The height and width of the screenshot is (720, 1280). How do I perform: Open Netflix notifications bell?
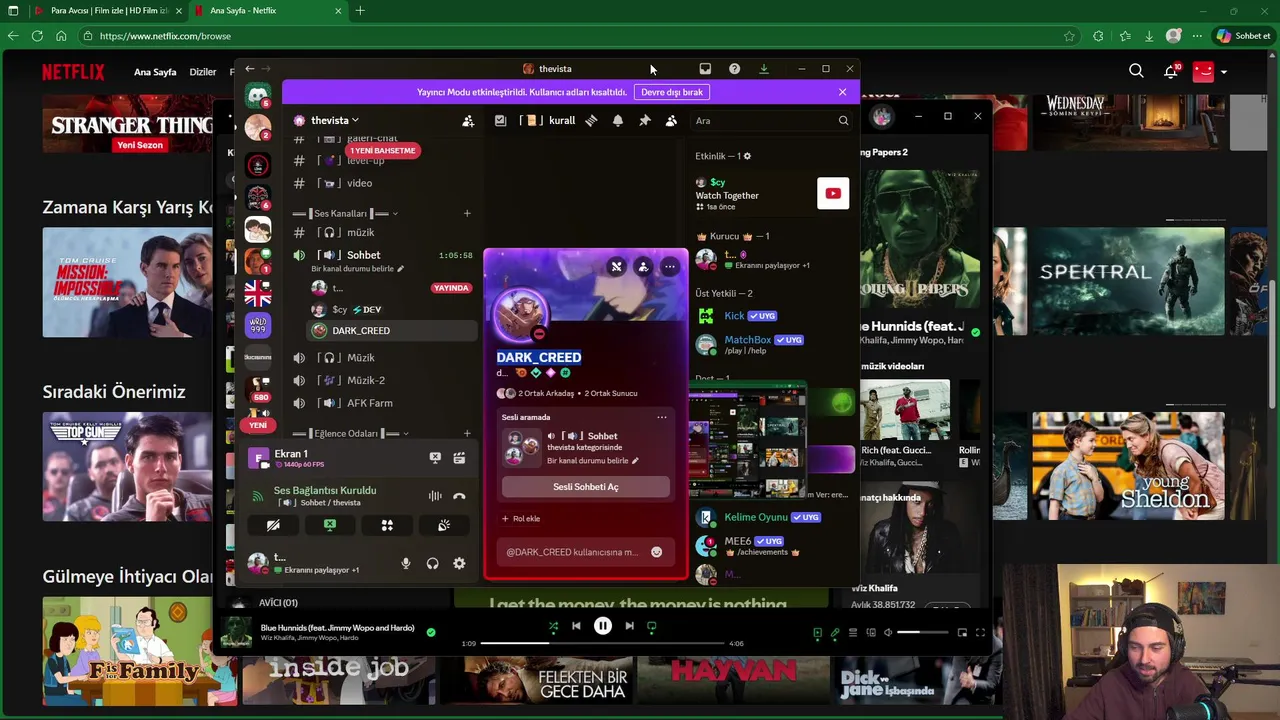1171,71
